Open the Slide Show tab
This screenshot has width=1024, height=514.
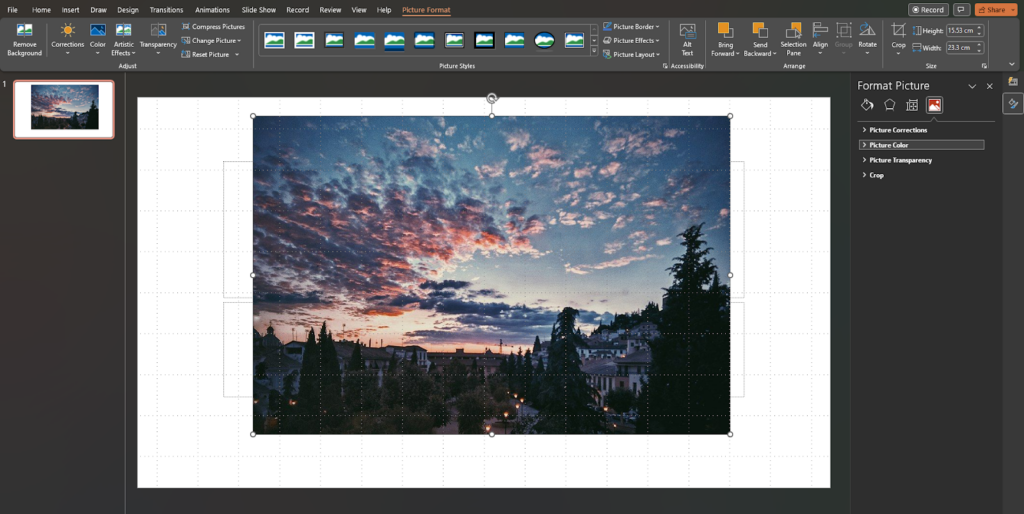pos(259,10)
